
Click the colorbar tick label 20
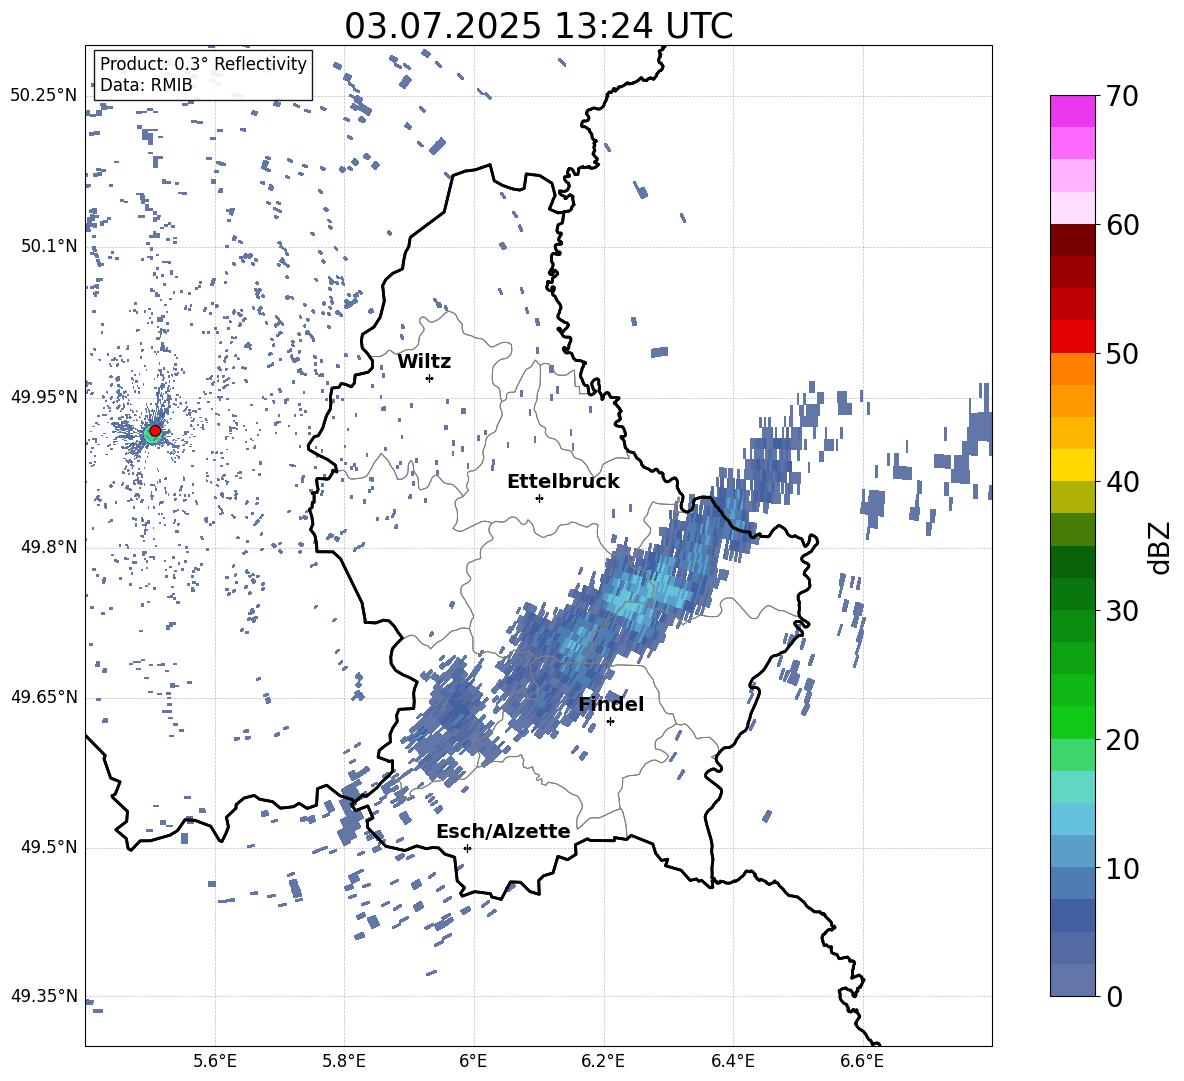tap(1122, 740)
